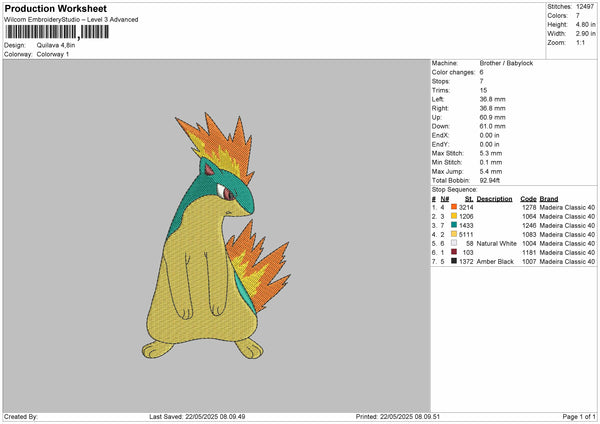The width and height of the screenshot is (600, 424).
Task: Select thread code 1246
Action: click(x=529, y=225)
